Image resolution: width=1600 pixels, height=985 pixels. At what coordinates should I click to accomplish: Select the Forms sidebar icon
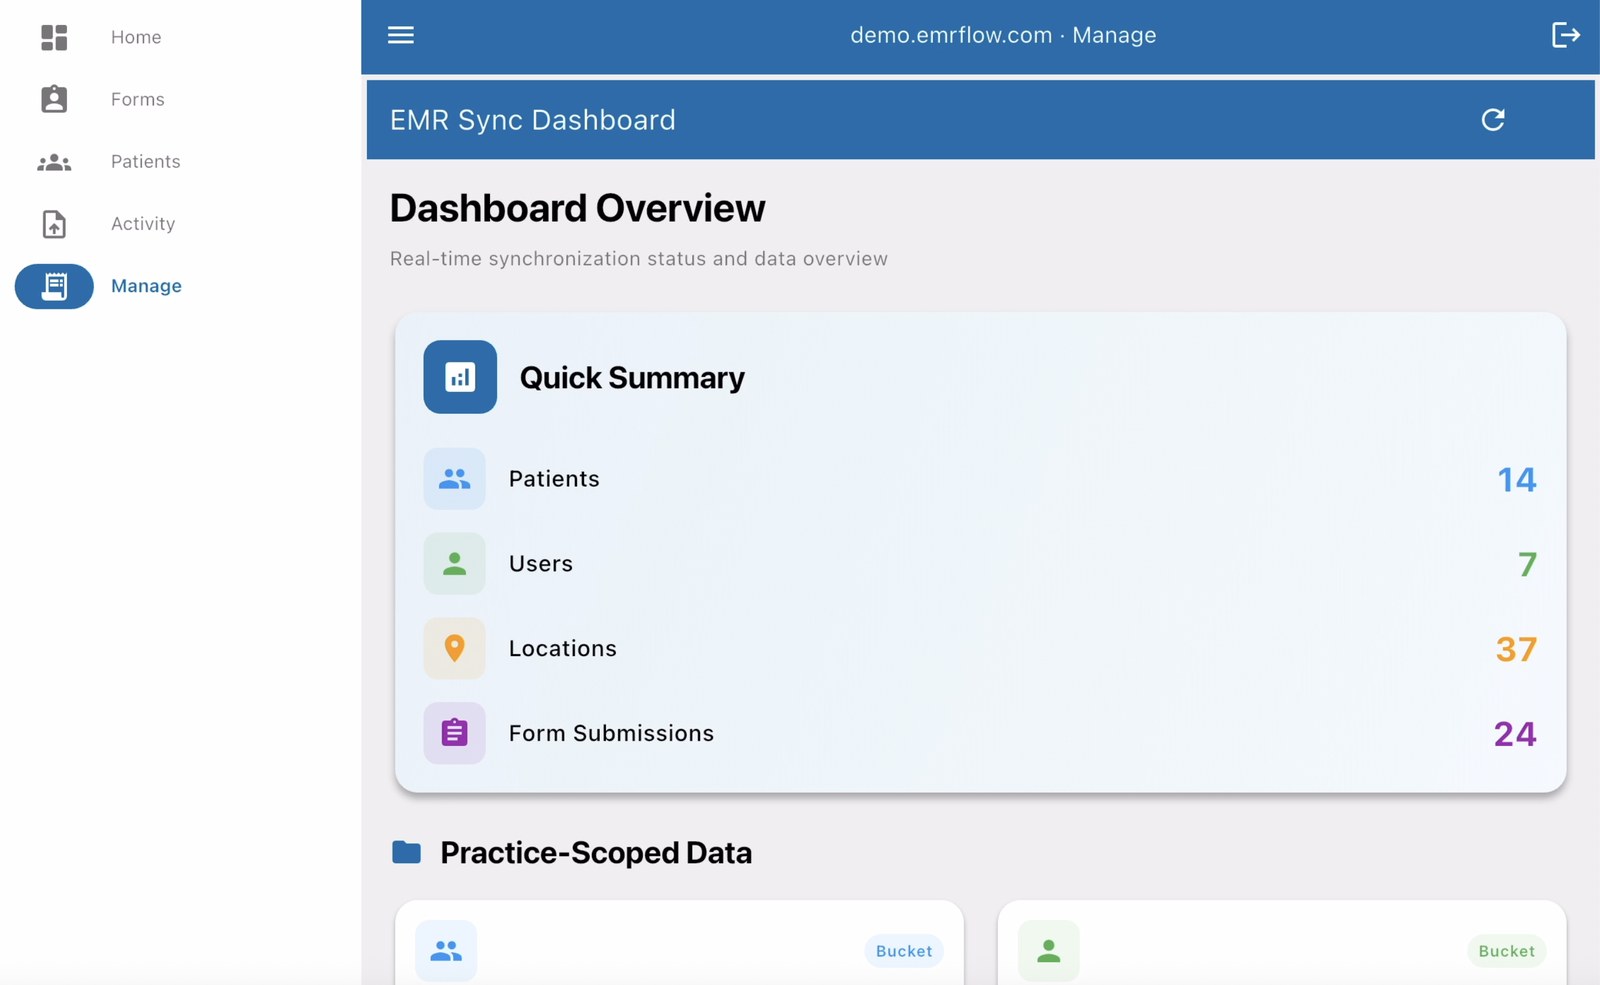point(54,99)
